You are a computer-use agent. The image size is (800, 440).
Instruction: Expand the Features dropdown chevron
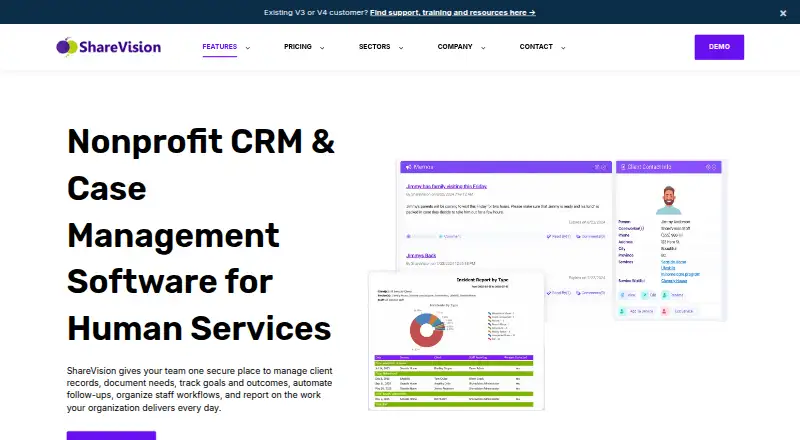[x=248, y=48]
